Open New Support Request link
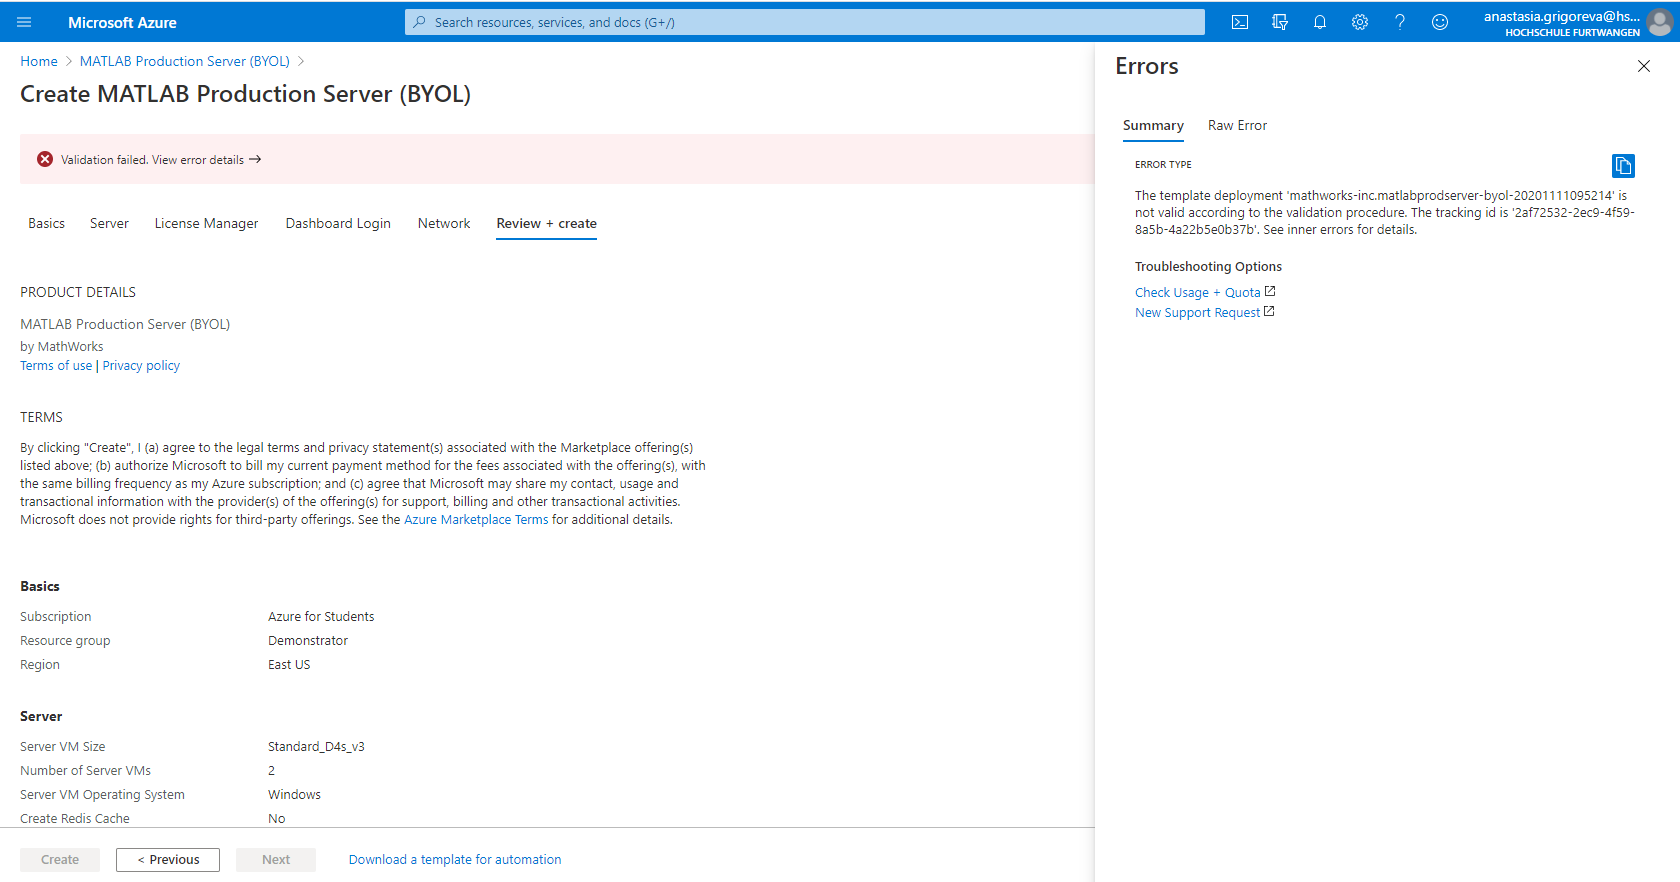The height and width of the screenshot is (882, 1680). 1205,312
